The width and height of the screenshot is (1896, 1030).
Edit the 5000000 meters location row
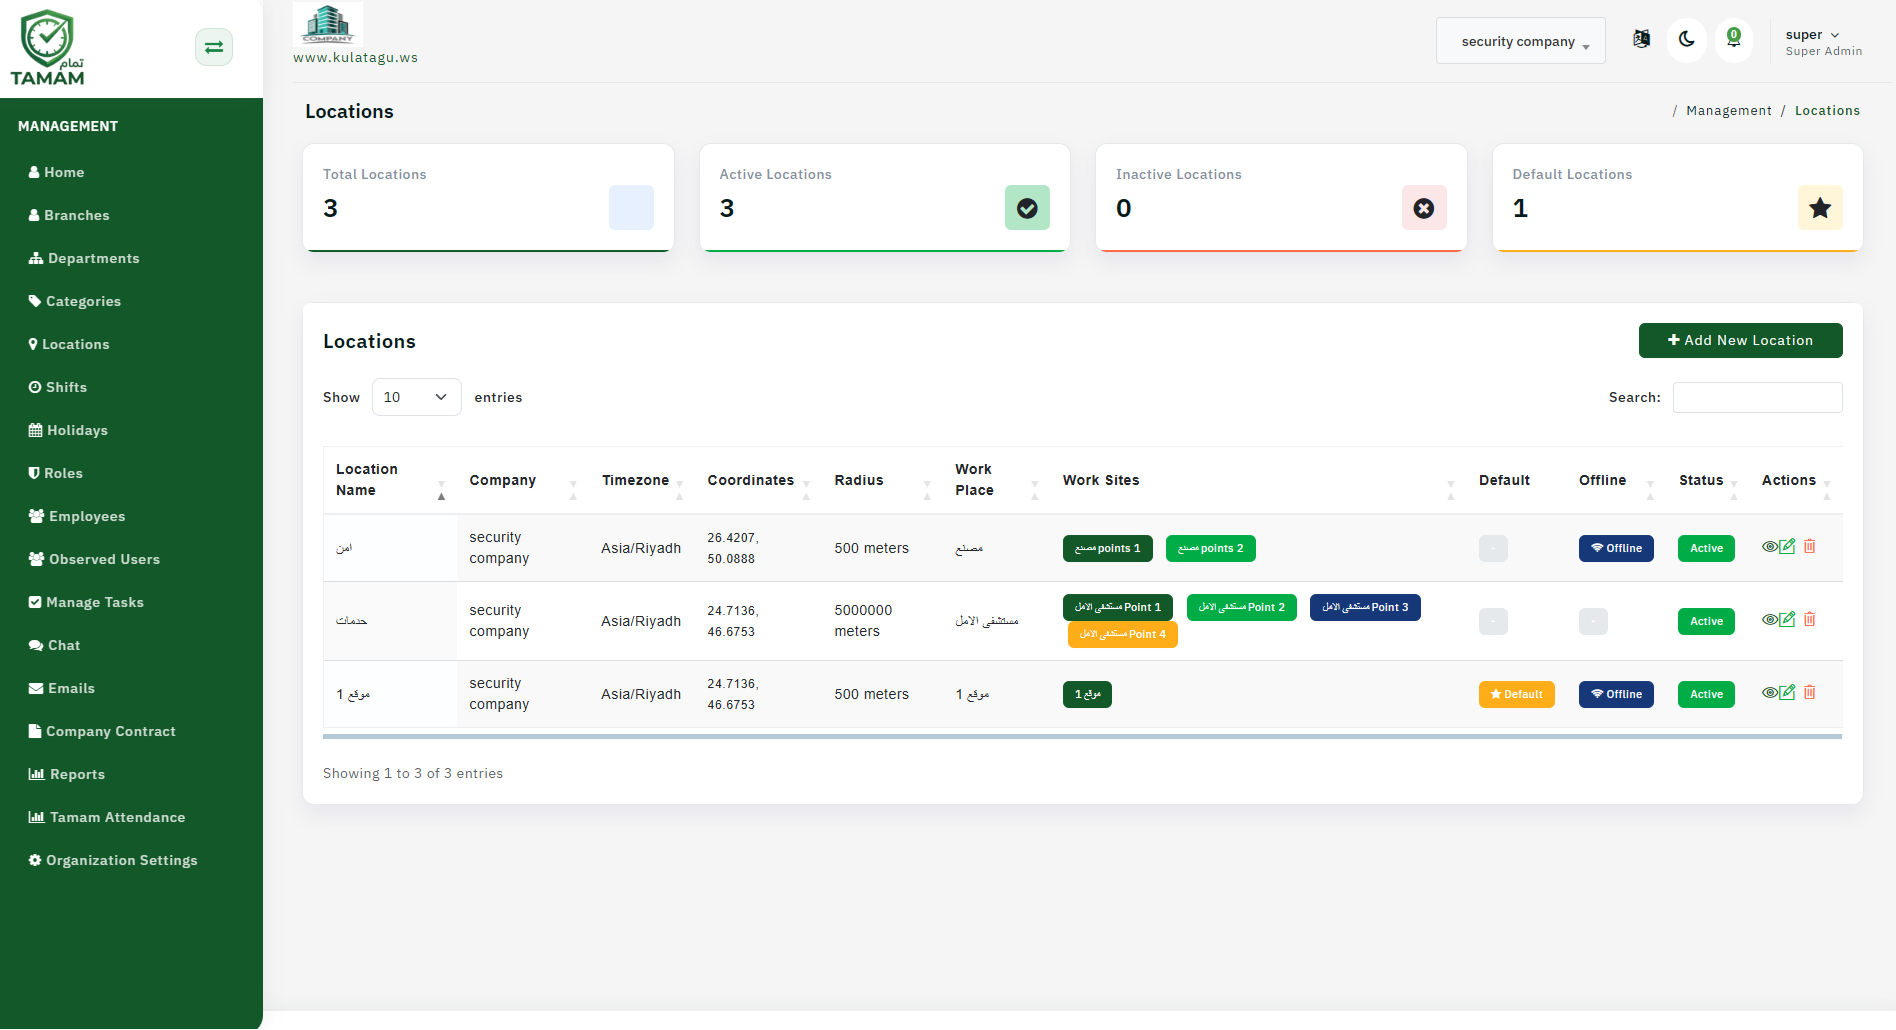point(1787,619)
